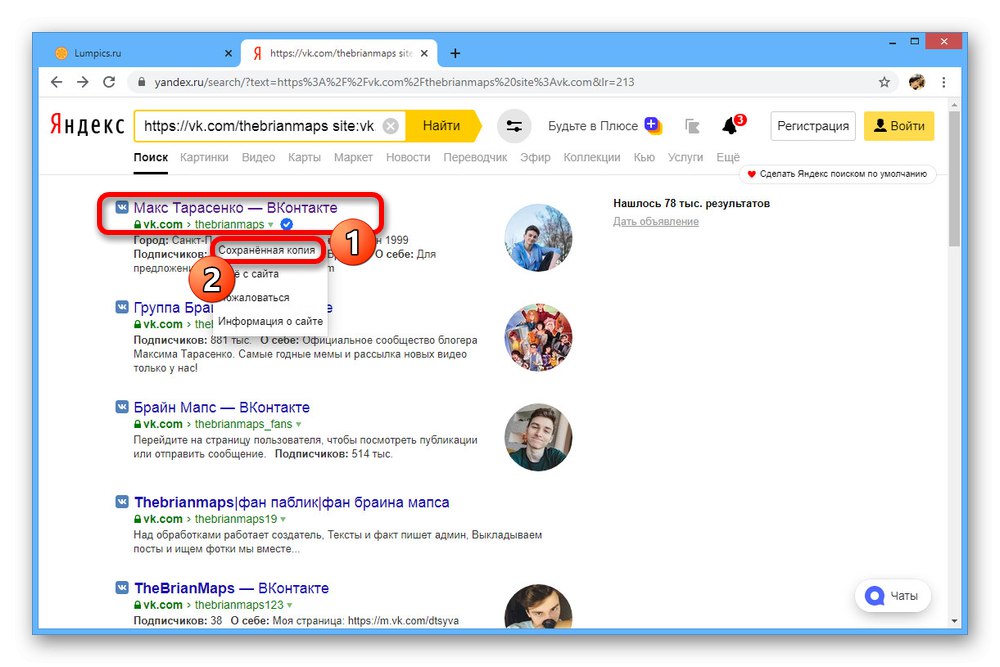1000x667 pixels.
Task: Open Макс Тарасенко — ВКонтакте result
Action: click(x=235, y=208)
